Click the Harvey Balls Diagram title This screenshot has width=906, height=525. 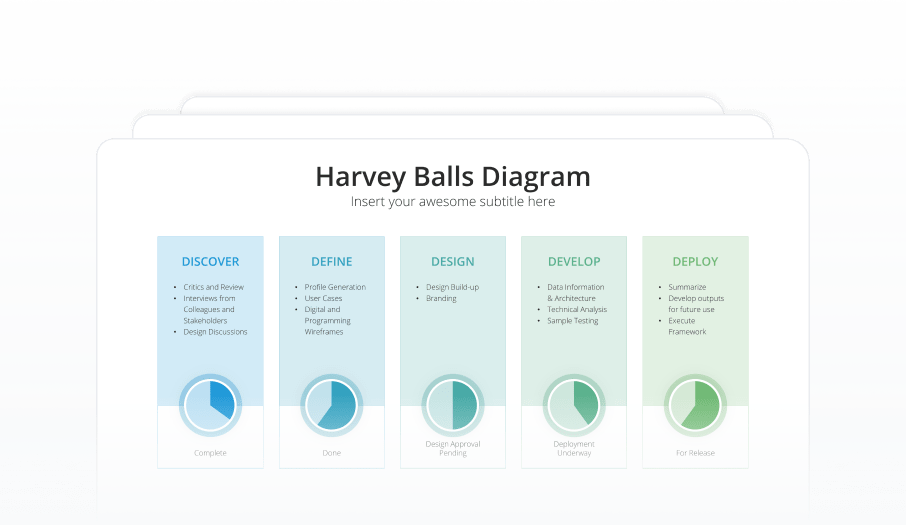(453, 177)
